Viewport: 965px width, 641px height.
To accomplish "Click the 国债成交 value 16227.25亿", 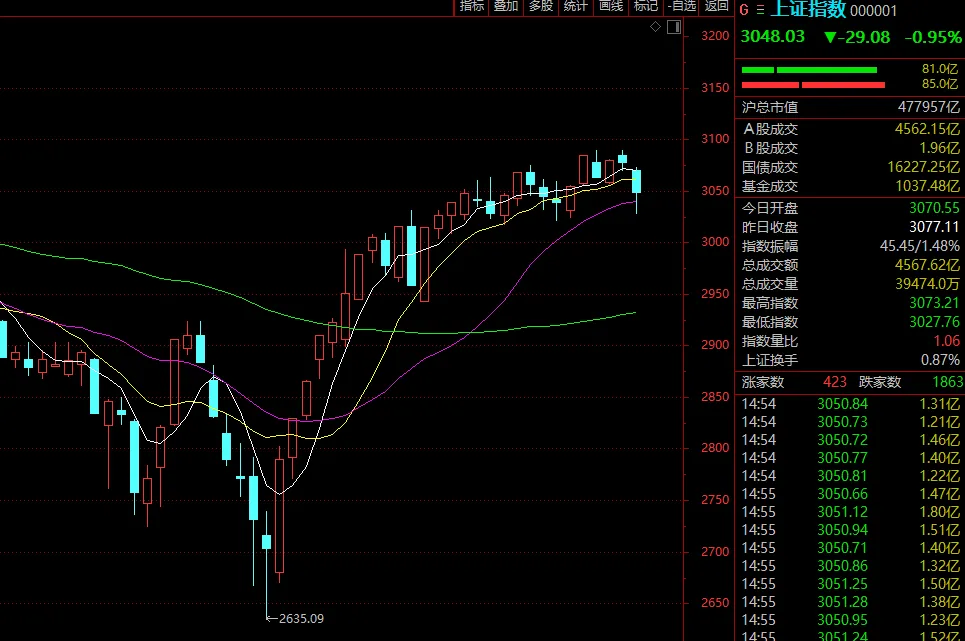I will pos(923,167).
